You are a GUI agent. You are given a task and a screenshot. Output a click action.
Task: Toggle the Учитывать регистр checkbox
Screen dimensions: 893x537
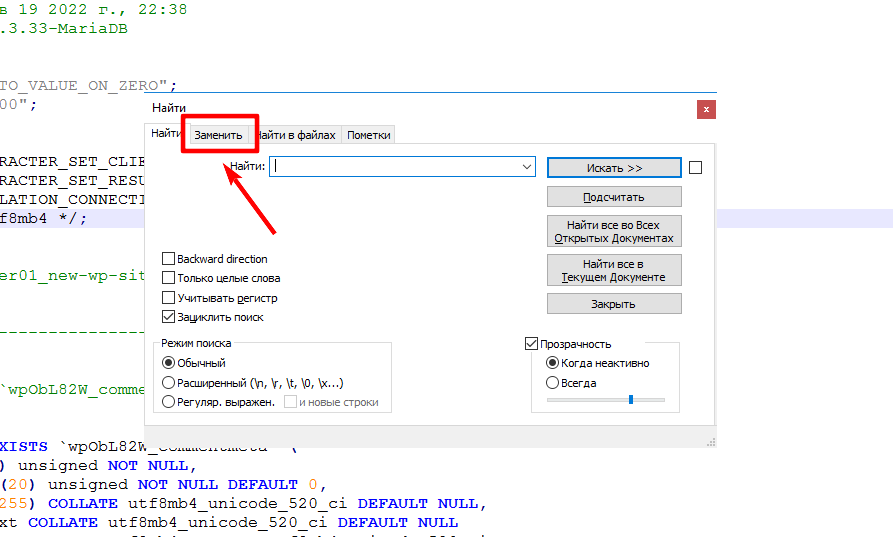tap(168, 298)
